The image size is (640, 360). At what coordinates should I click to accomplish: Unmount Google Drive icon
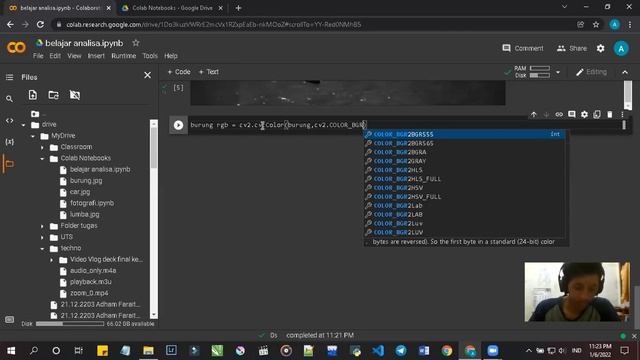pyautogui.click(x=75, y=95)
